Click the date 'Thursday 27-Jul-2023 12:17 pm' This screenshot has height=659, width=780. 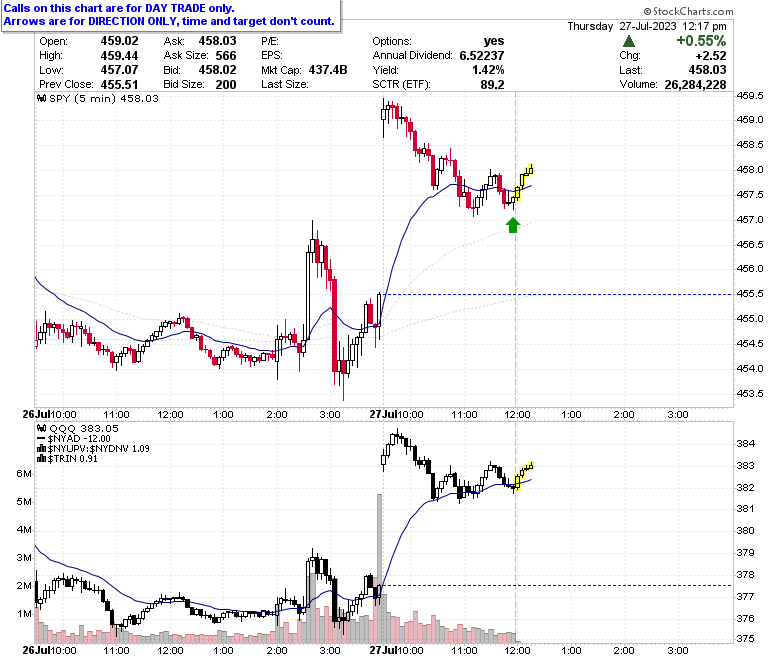[x=647, y=26]
